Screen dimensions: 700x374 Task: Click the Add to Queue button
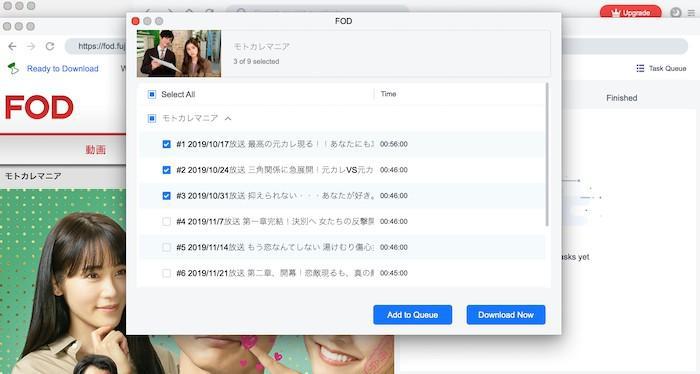click(412, 315)
